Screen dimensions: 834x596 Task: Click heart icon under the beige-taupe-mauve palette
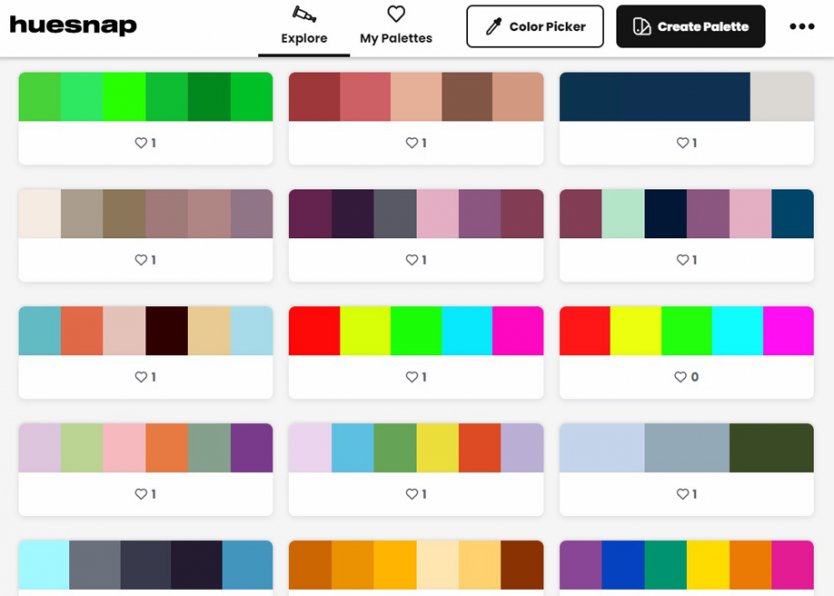[140, 260]
